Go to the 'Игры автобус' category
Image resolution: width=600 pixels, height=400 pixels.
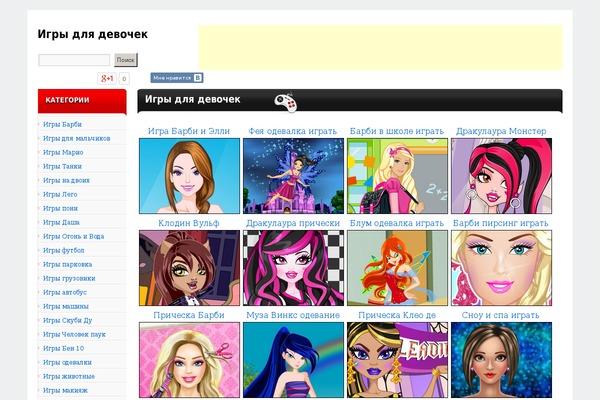[65, 292]
